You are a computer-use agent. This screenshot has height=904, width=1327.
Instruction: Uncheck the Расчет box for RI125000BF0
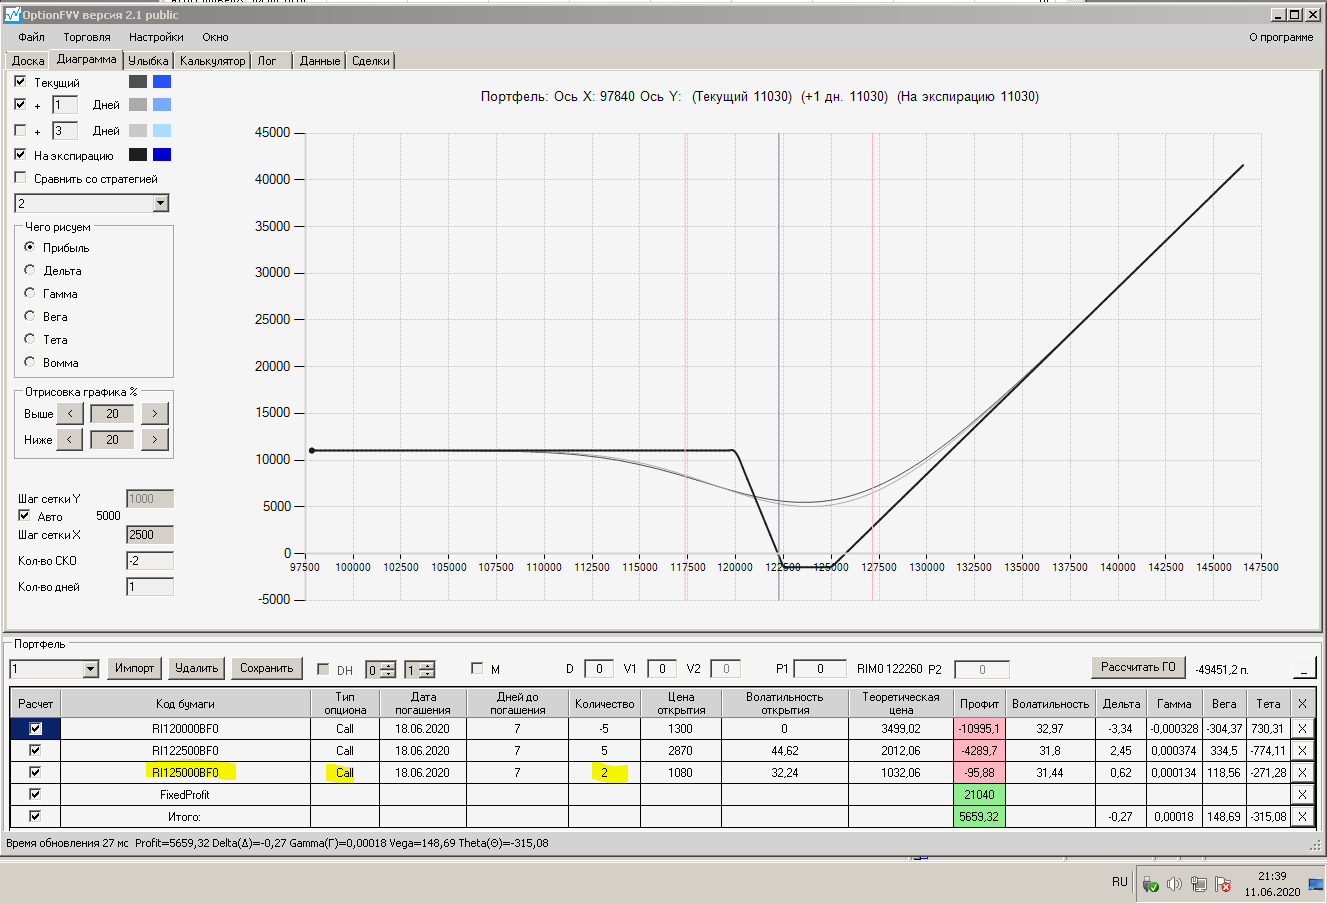click(35, 772)
